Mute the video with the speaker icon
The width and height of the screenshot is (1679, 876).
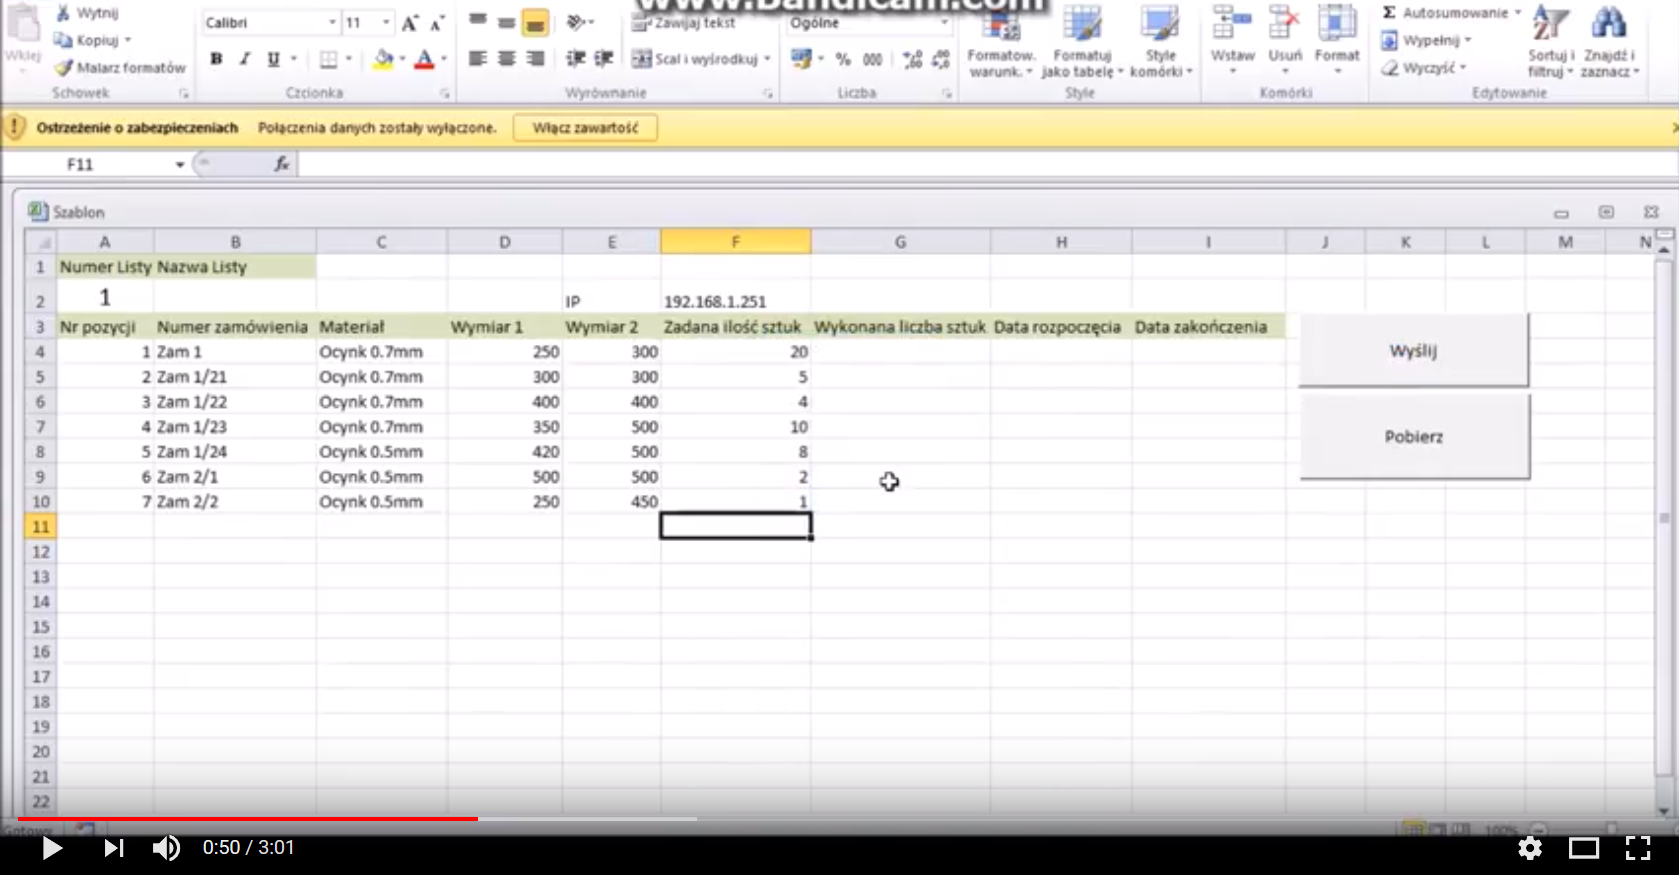[x=166, y=848]
